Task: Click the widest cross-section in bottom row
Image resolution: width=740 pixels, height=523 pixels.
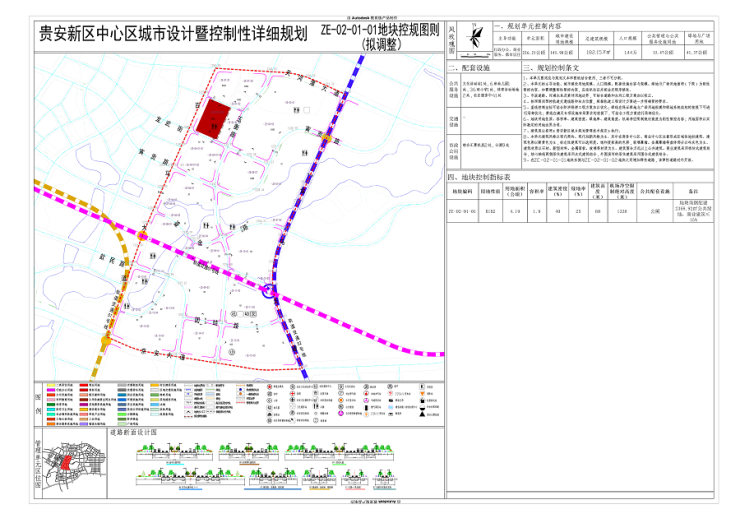Action: pos(190,478)
